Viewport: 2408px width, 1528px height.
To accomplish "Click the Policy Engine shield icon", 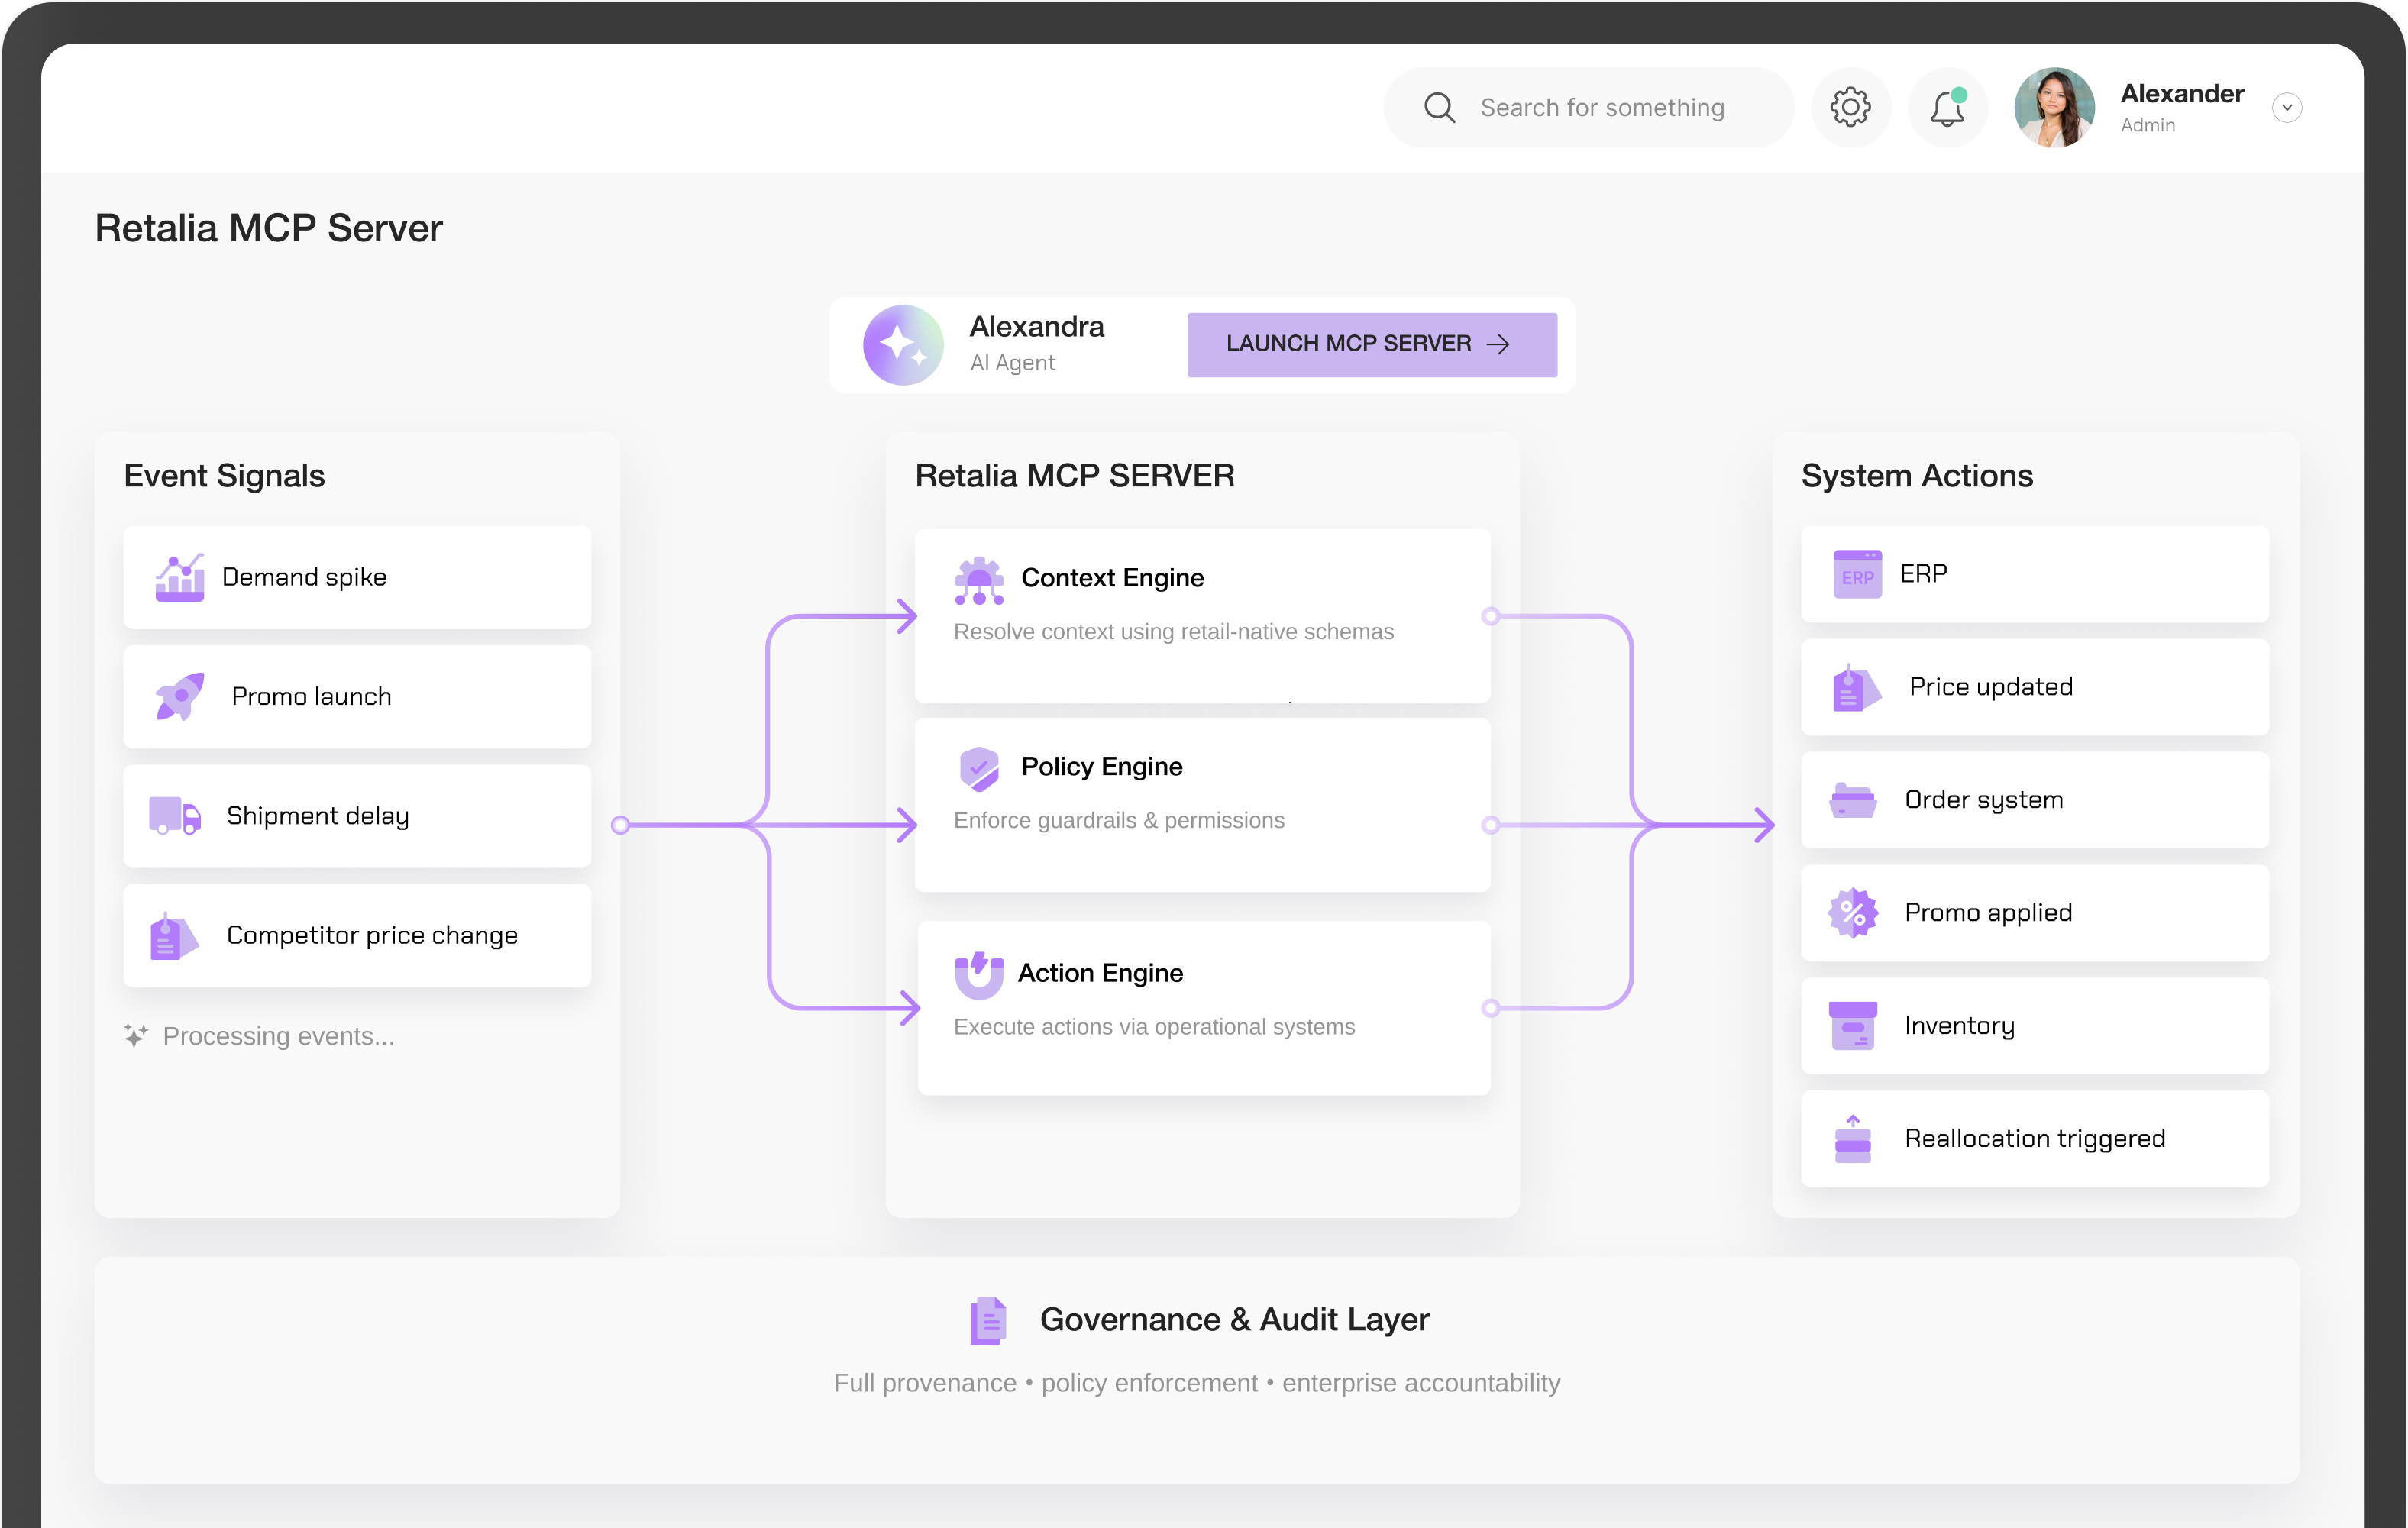I will coord(979,768).
